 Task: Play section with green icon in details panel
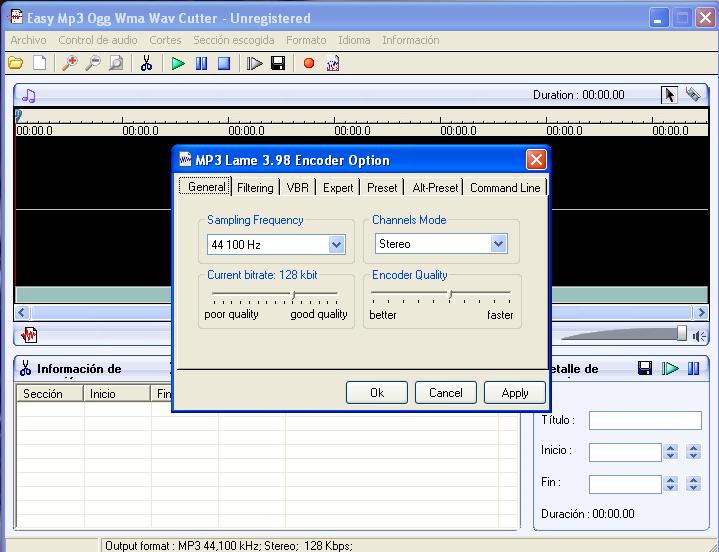(x=670, y=368)
